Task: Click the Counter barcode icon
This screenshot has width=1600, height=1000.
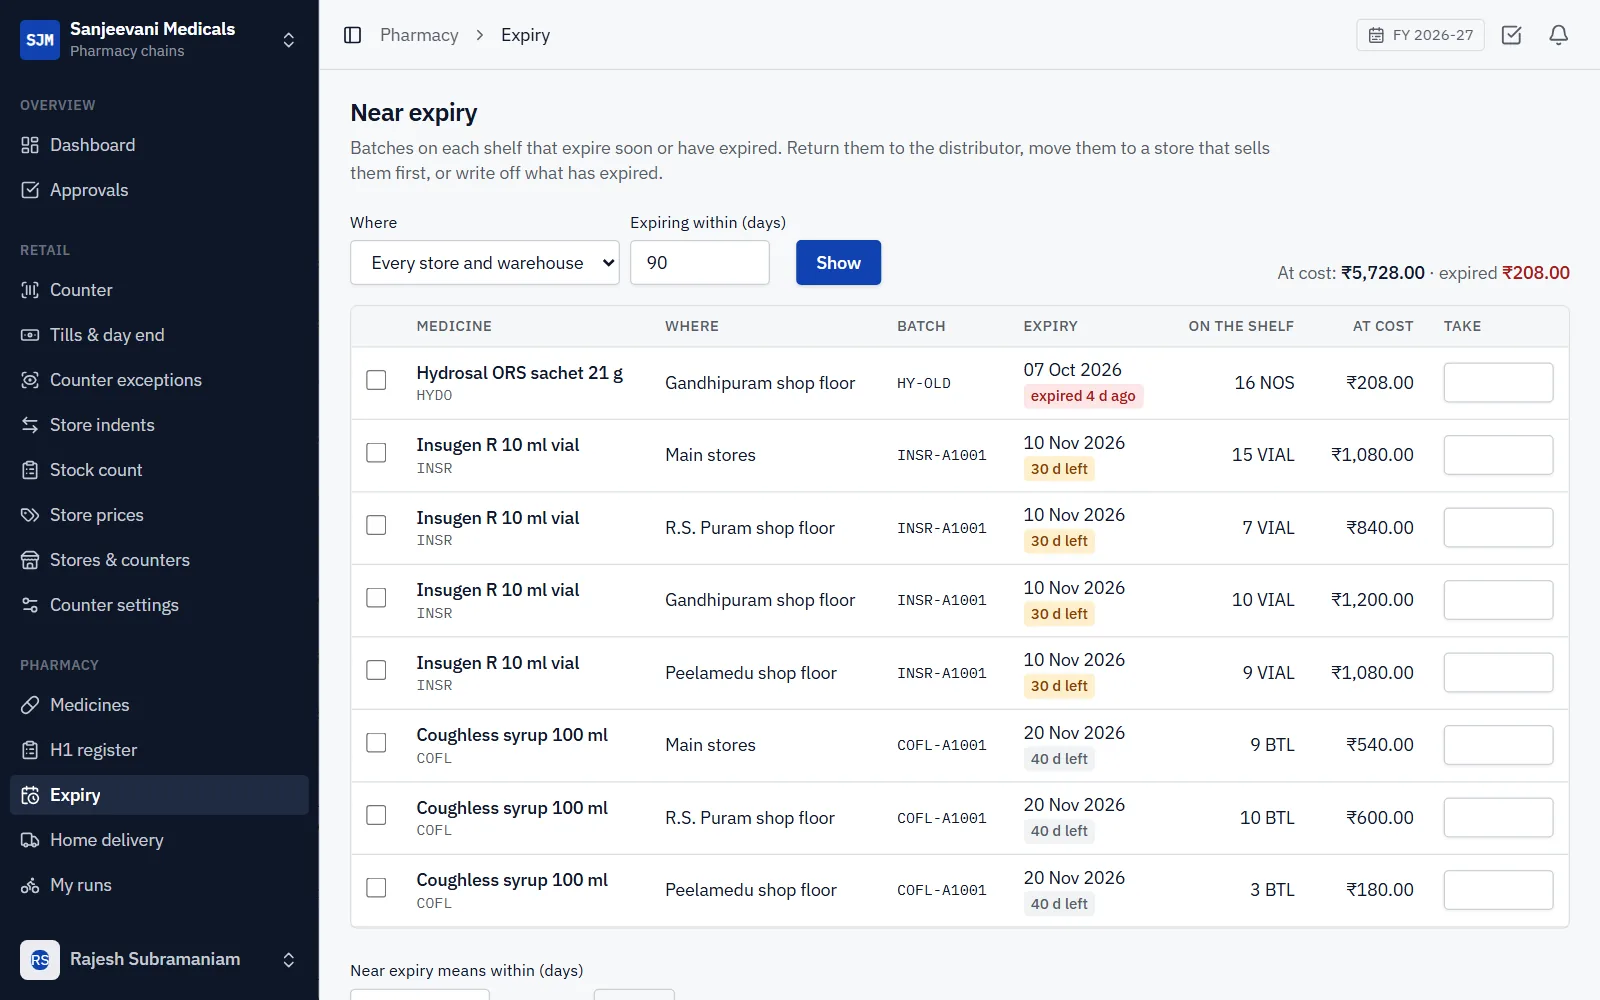Action: [30, 290]
